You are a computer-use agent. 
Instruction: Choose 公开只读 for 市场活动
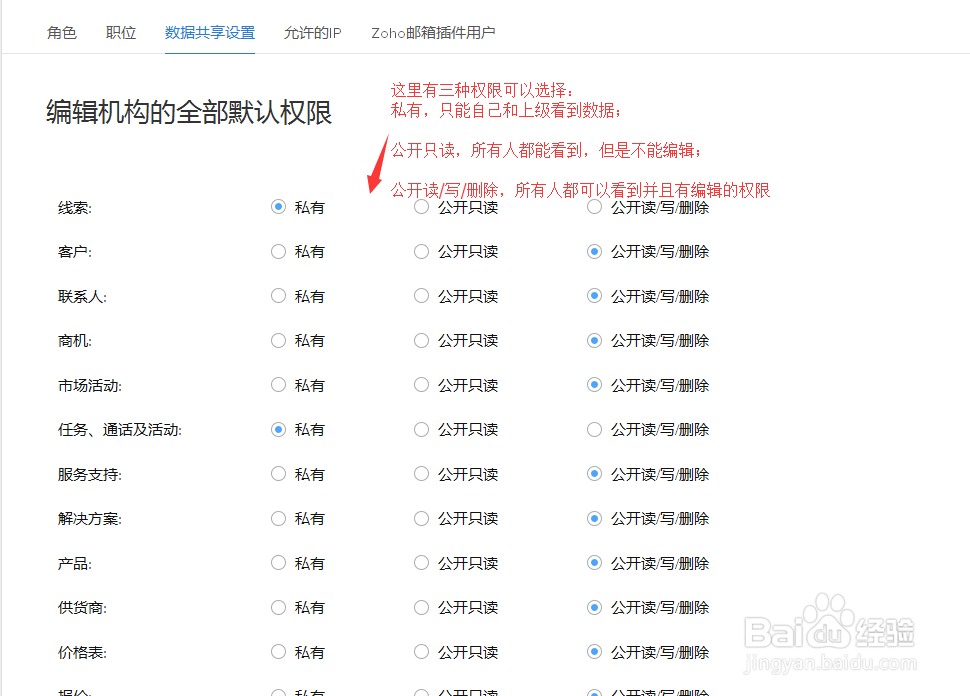[x=422, y=385]
